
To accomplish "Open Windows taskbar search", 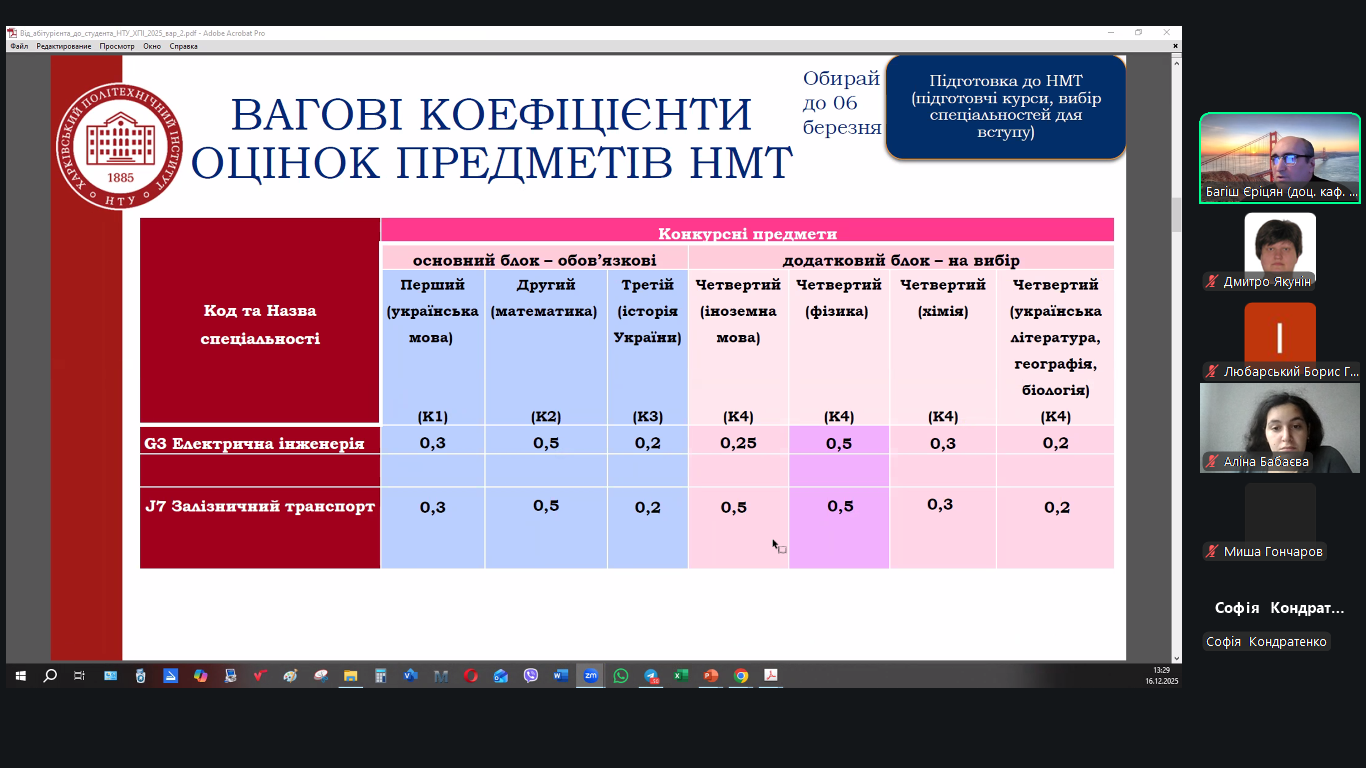I will [x=50, y=676].
